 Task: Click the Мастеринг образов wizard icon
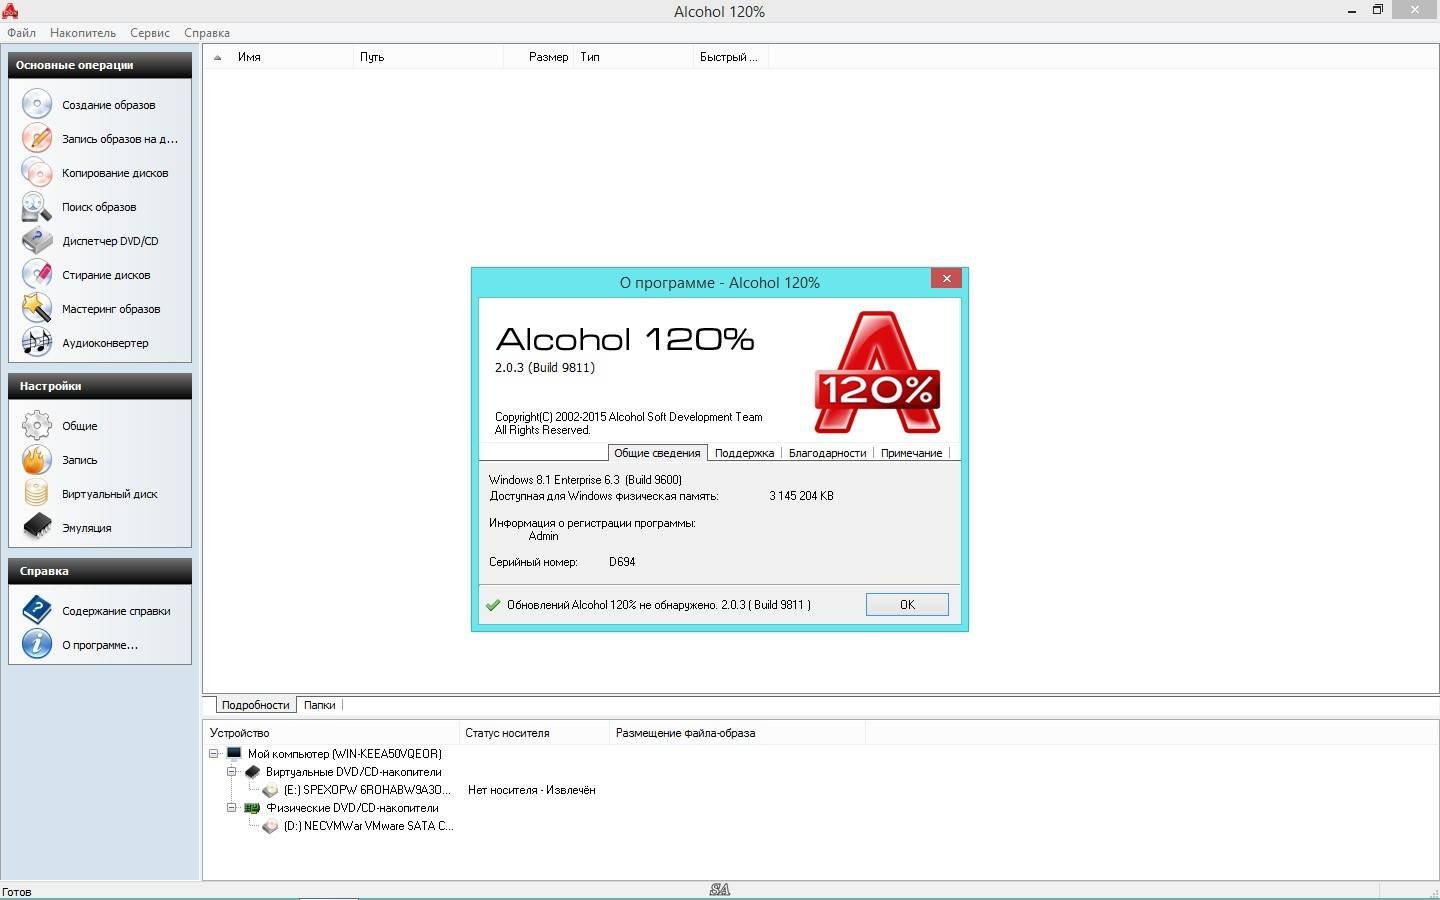click(37, 308)
